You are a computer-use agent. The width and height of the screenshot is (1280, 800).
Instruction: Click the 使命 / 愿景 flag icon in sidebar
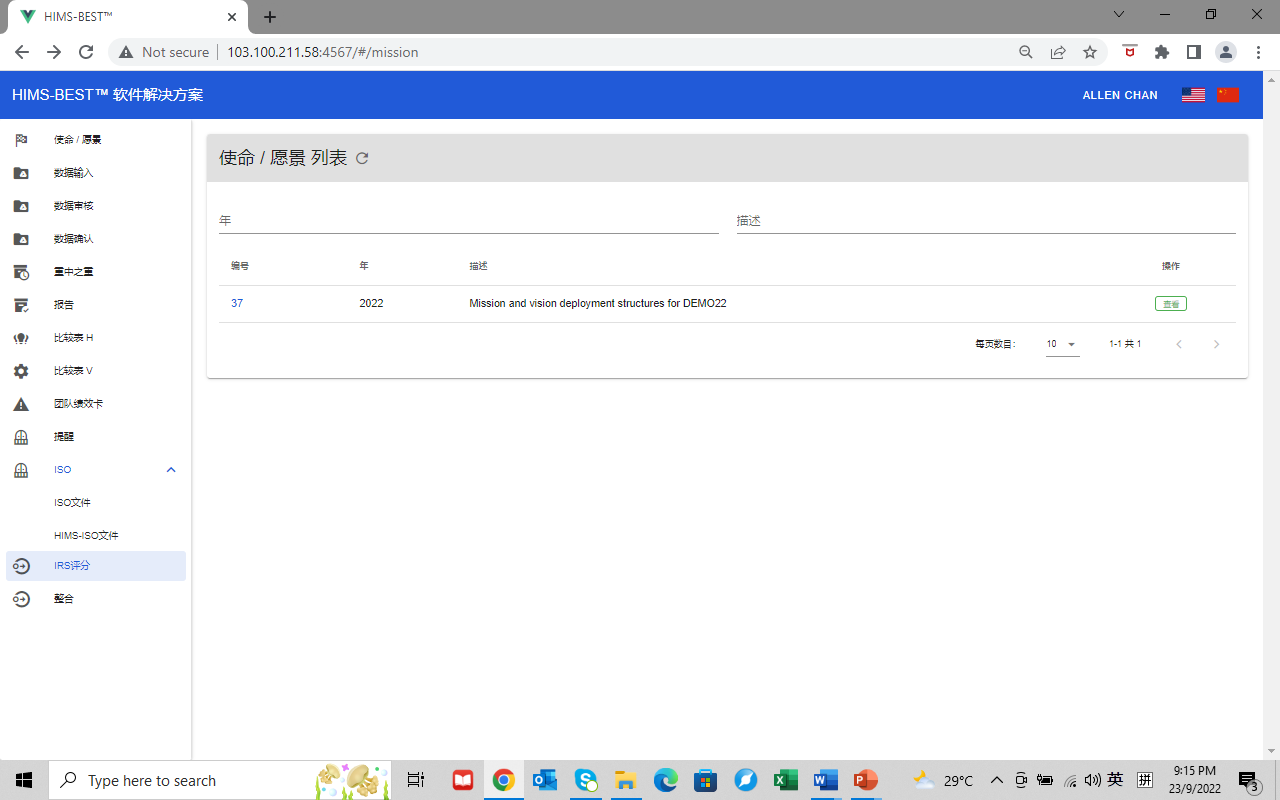coord(21,140)
